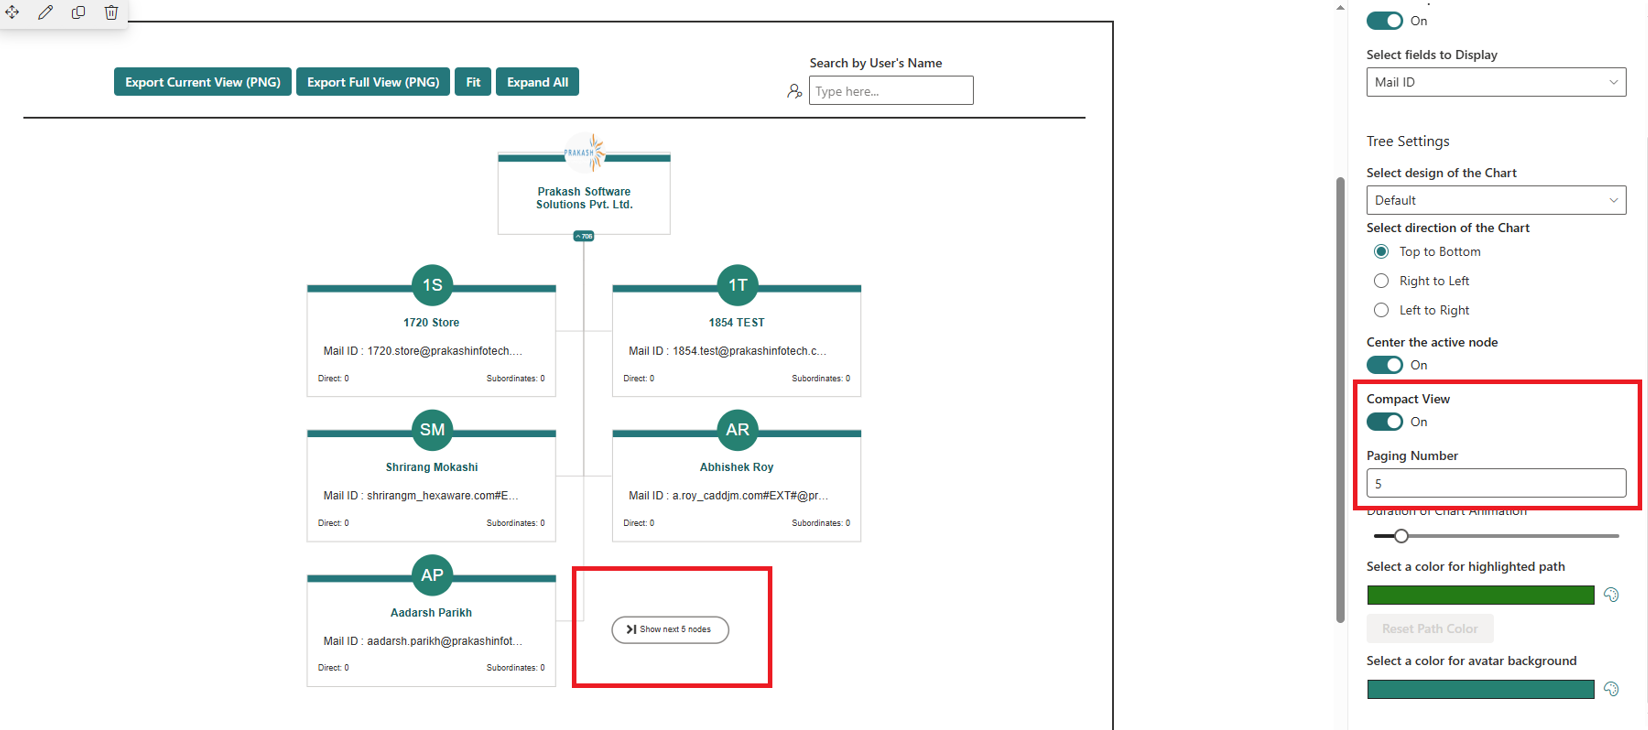Click the Search by User's Name field

click(891, 91)
